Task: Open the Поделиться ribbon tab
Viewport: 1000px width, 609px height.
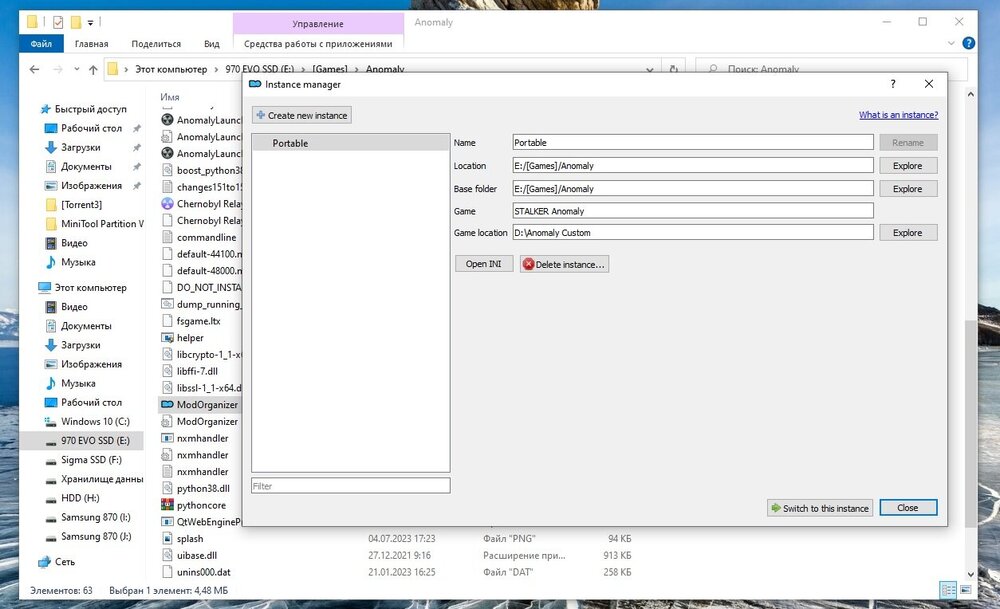Action: click(x=156, y=44)
